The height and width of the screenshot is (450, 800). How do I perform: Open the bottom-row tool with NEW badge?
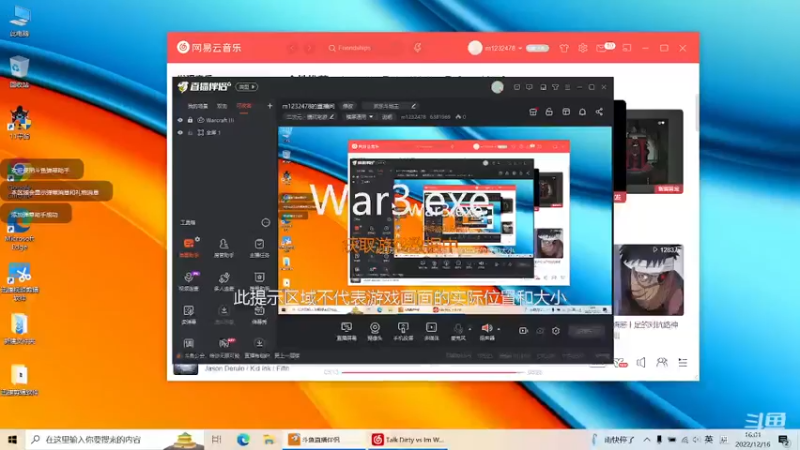point(224,343)
